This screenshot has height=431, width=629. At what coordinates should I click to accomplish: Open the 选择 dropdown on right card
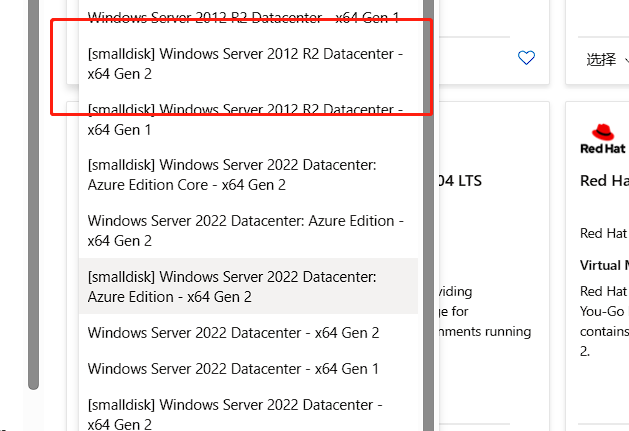click(607, 60)
